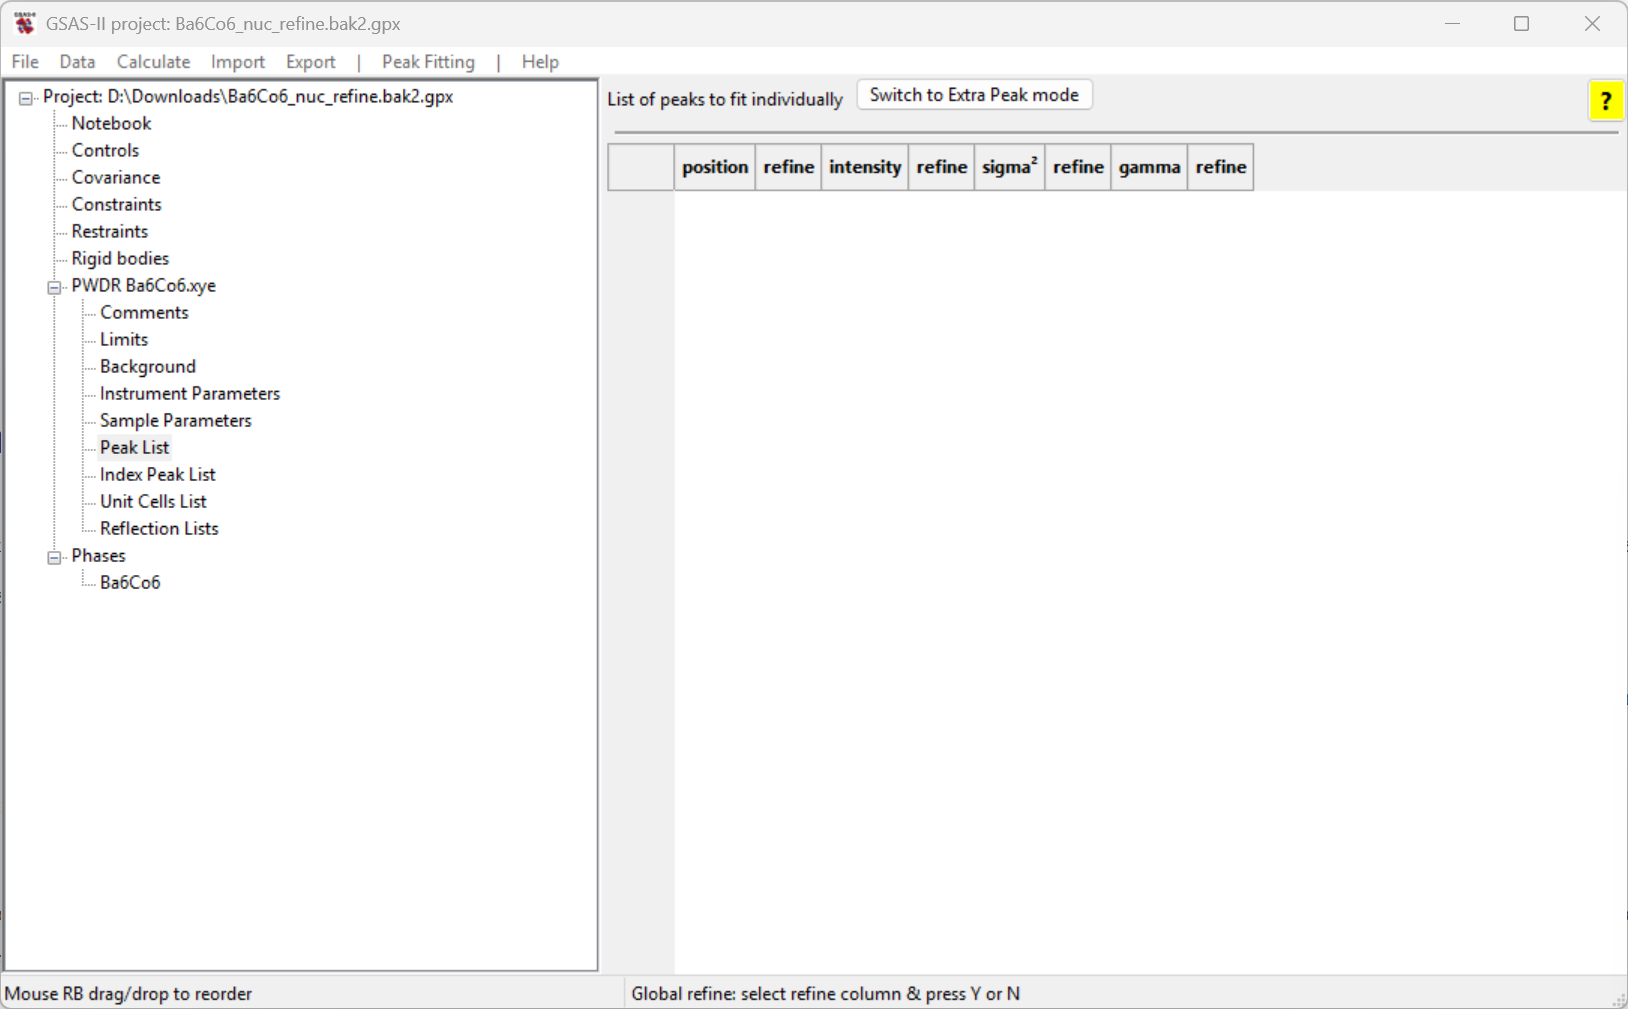Select the Rigid bodies tree item
Viewport: 1628px width, 1009px height.
[120, 258]
